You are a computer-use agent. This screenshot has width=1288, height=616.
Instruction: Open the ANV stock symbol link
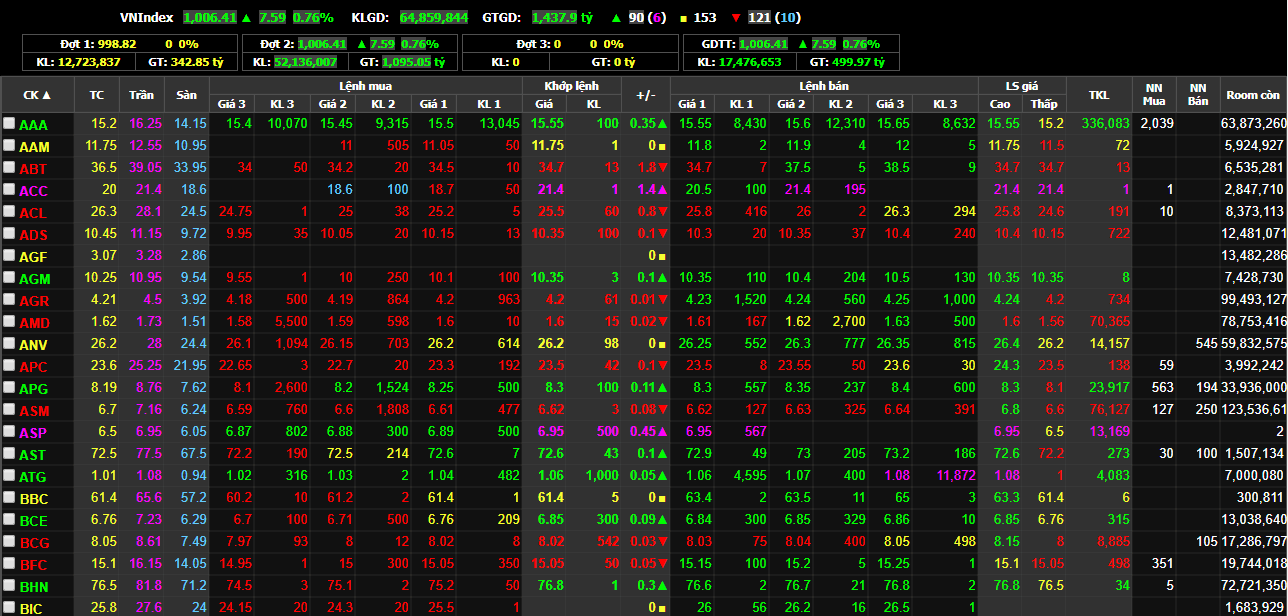point(33,344)
